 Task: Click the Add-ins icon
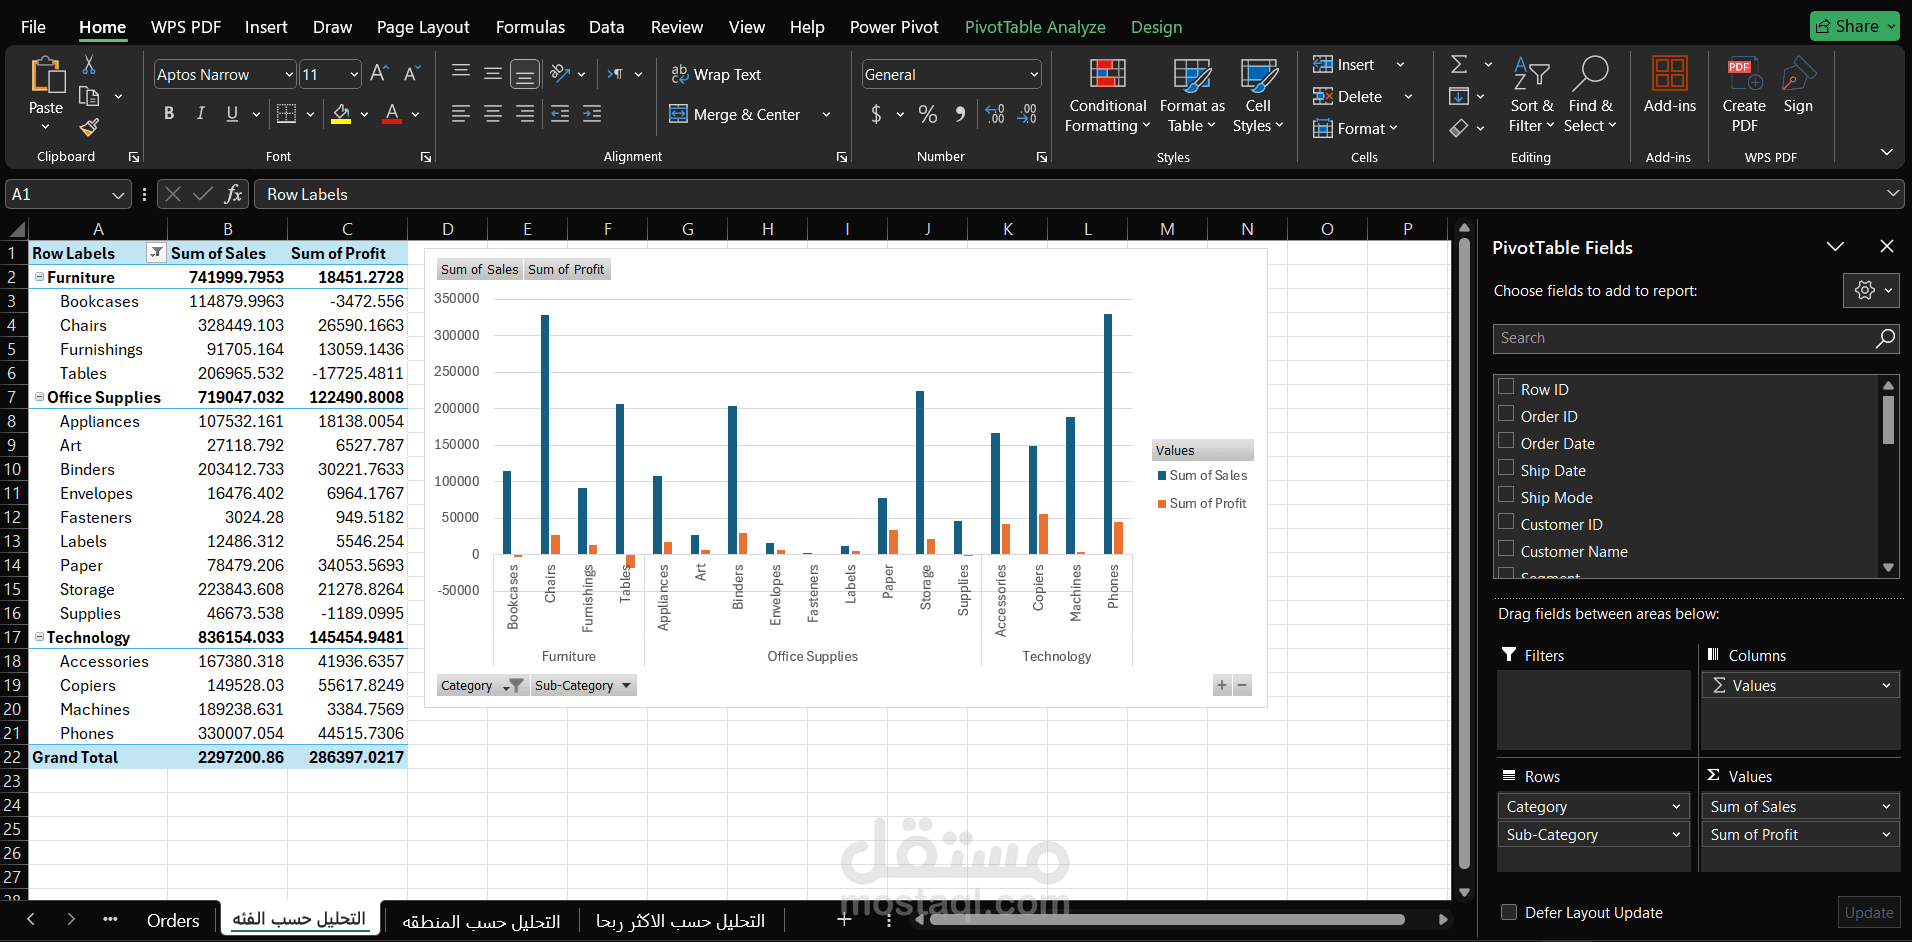1669,85
